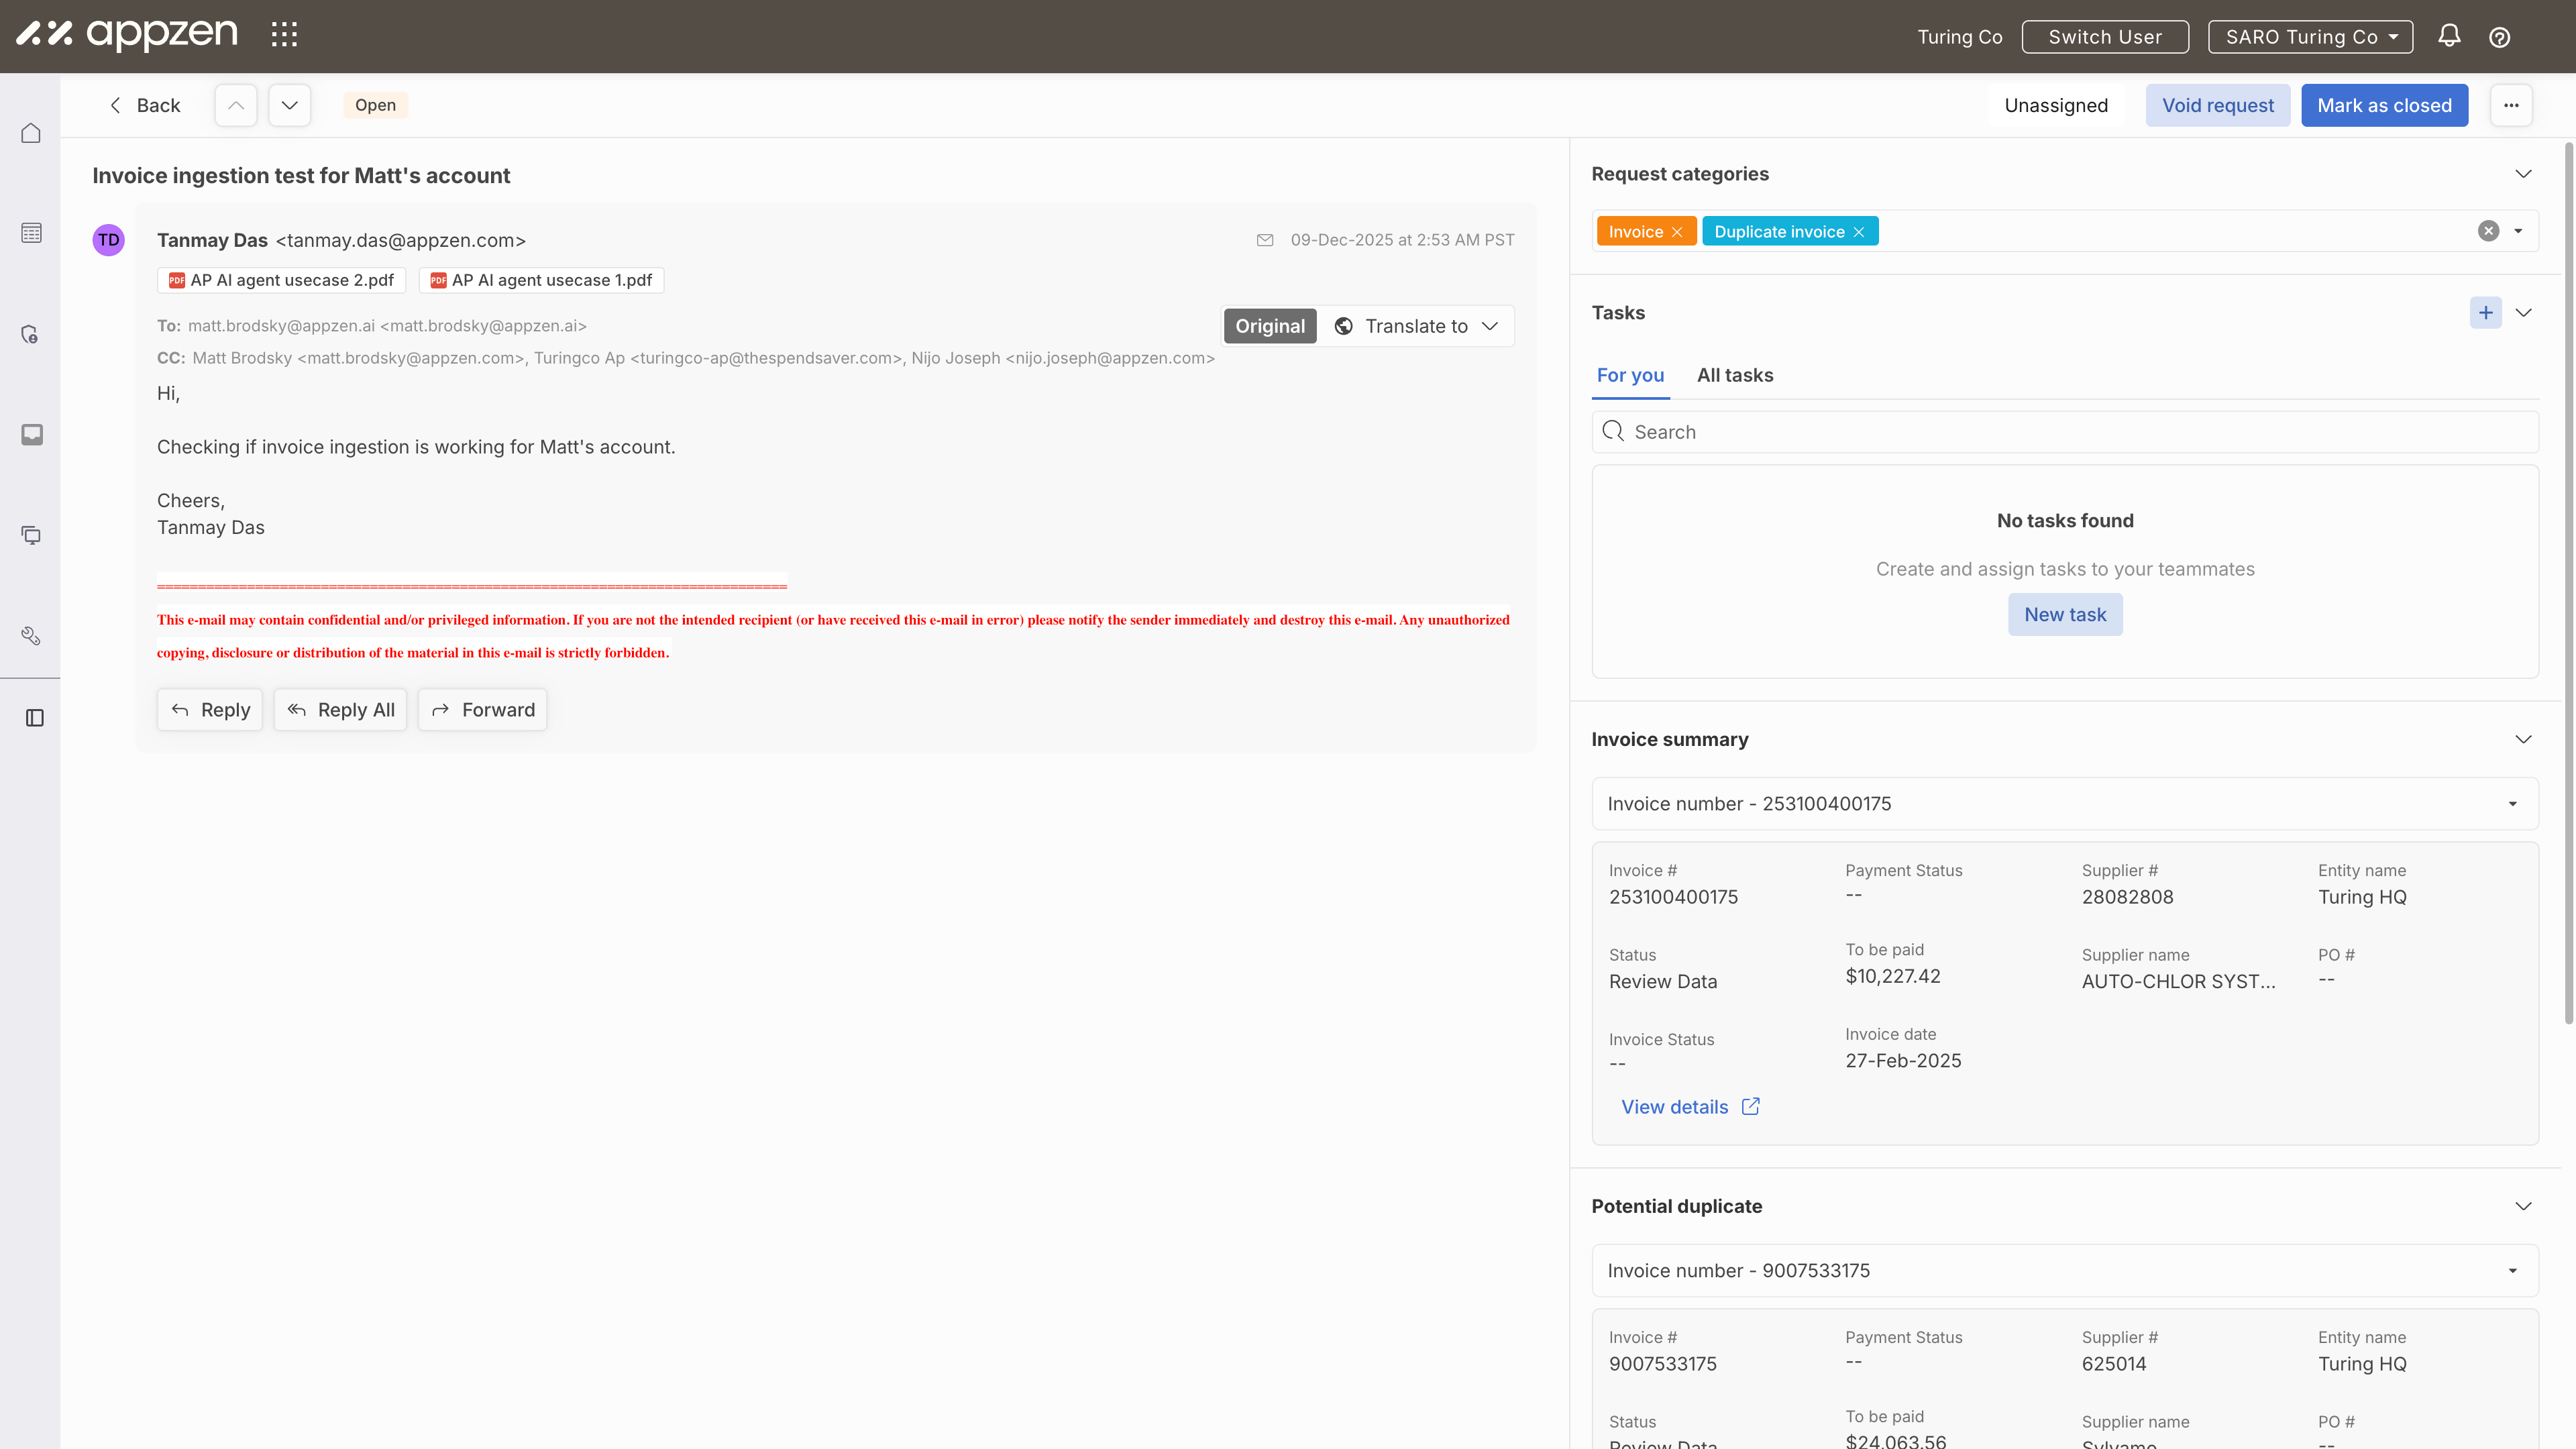
Task: Click the Mark as closed button
Action: (2384, 105)
